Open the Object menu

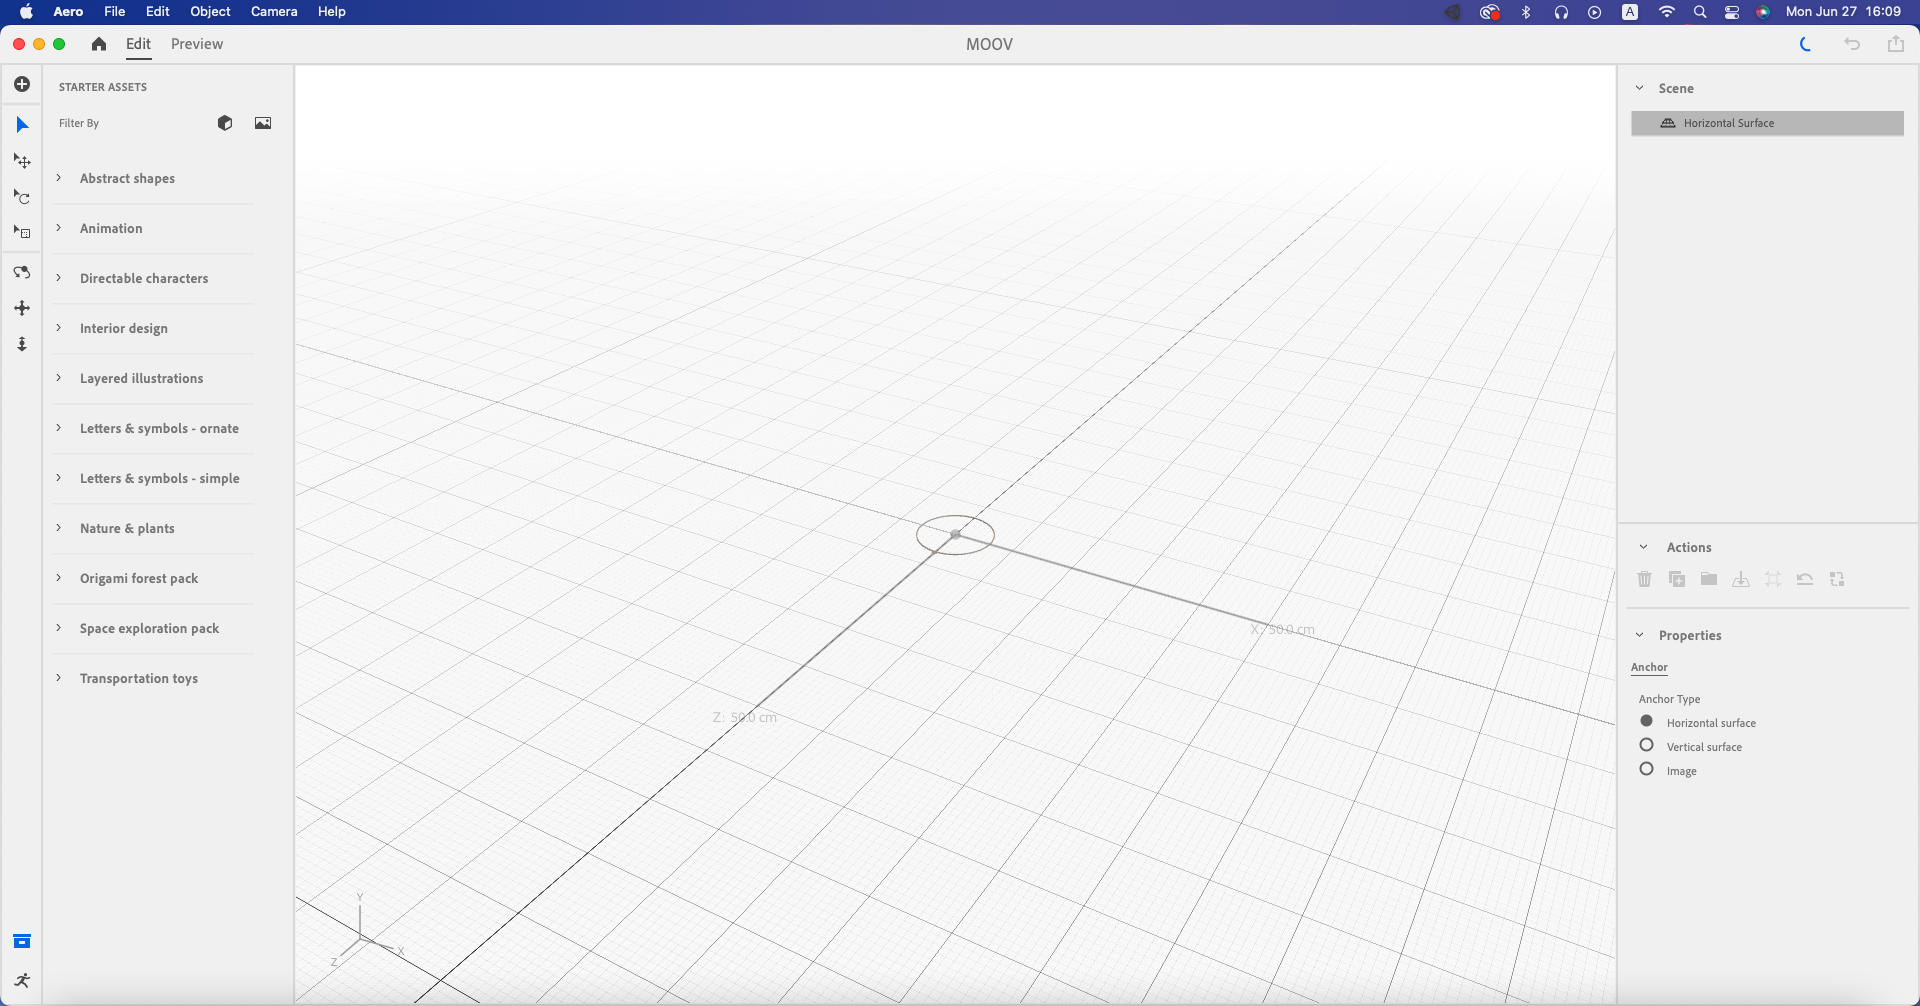pyautogui.click(x=211, y=12)
